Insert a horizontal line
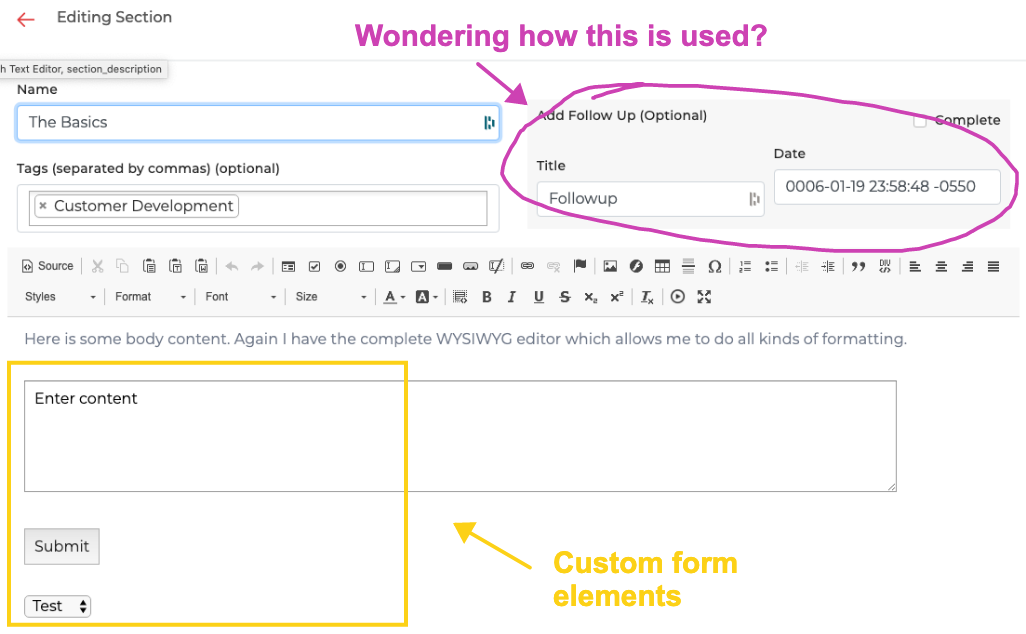Image resolution: width=1026 pixels, height=634 pixels. click(688, 266)
